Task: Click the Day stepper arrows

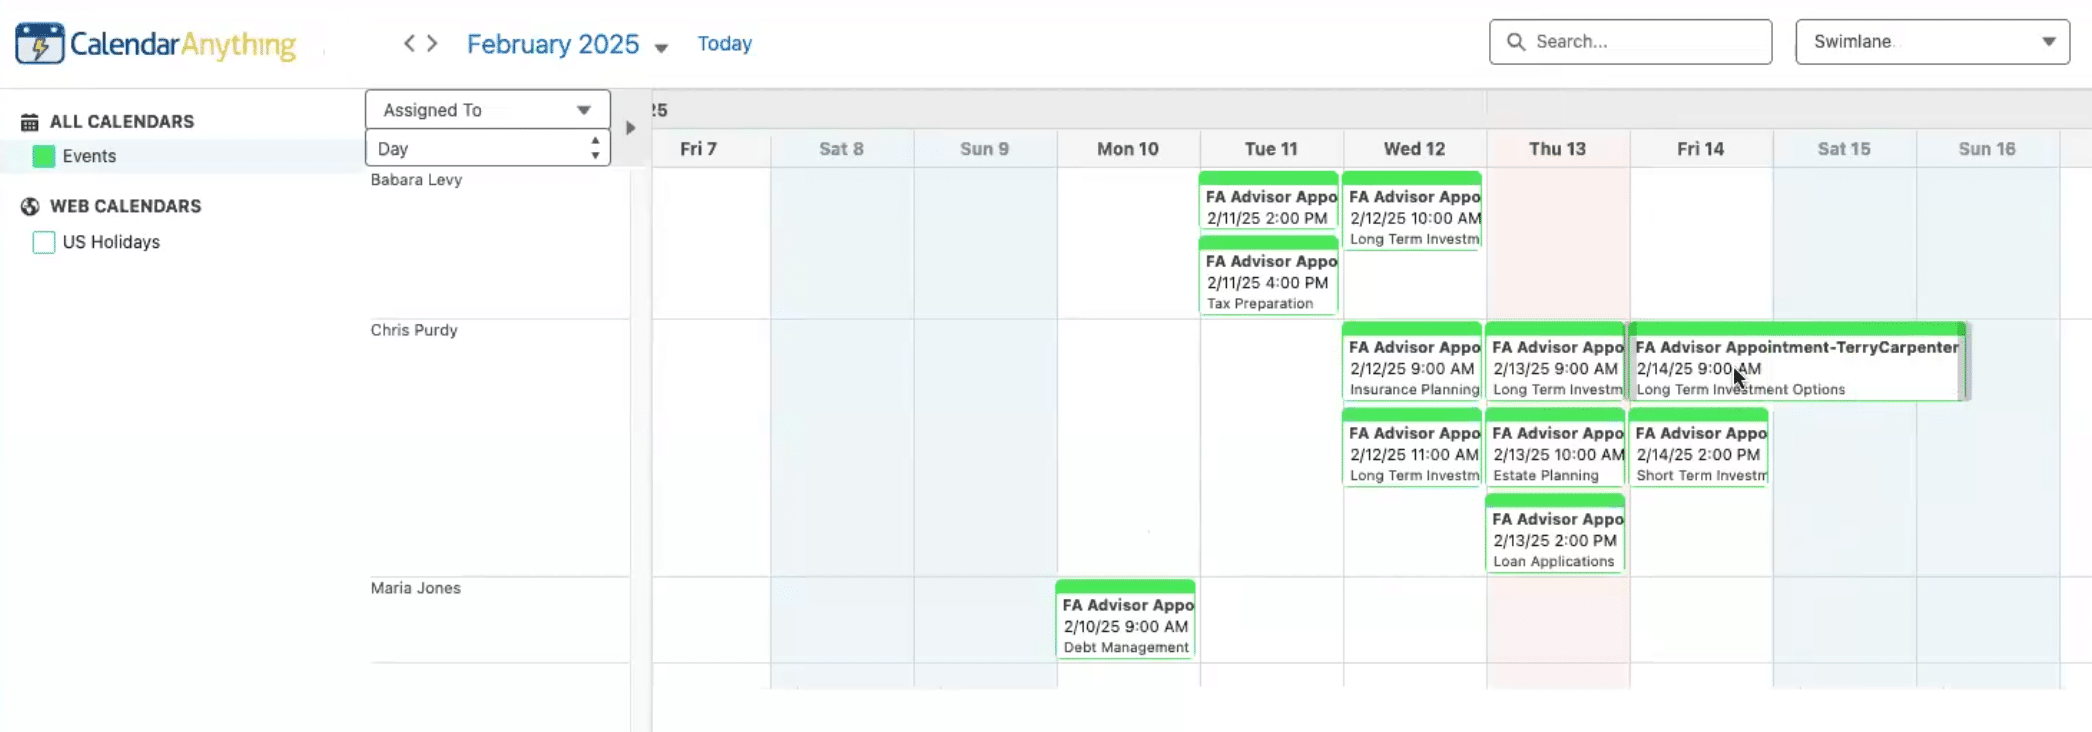Action: click(x=595, y=148)
